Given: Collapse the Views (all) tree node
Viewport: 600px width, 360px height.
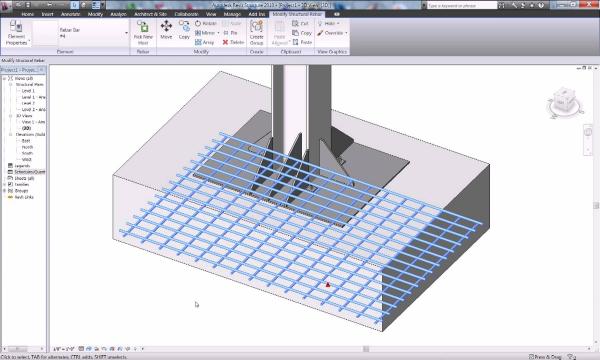Looking at the screenshot, I should coord(5,78).
